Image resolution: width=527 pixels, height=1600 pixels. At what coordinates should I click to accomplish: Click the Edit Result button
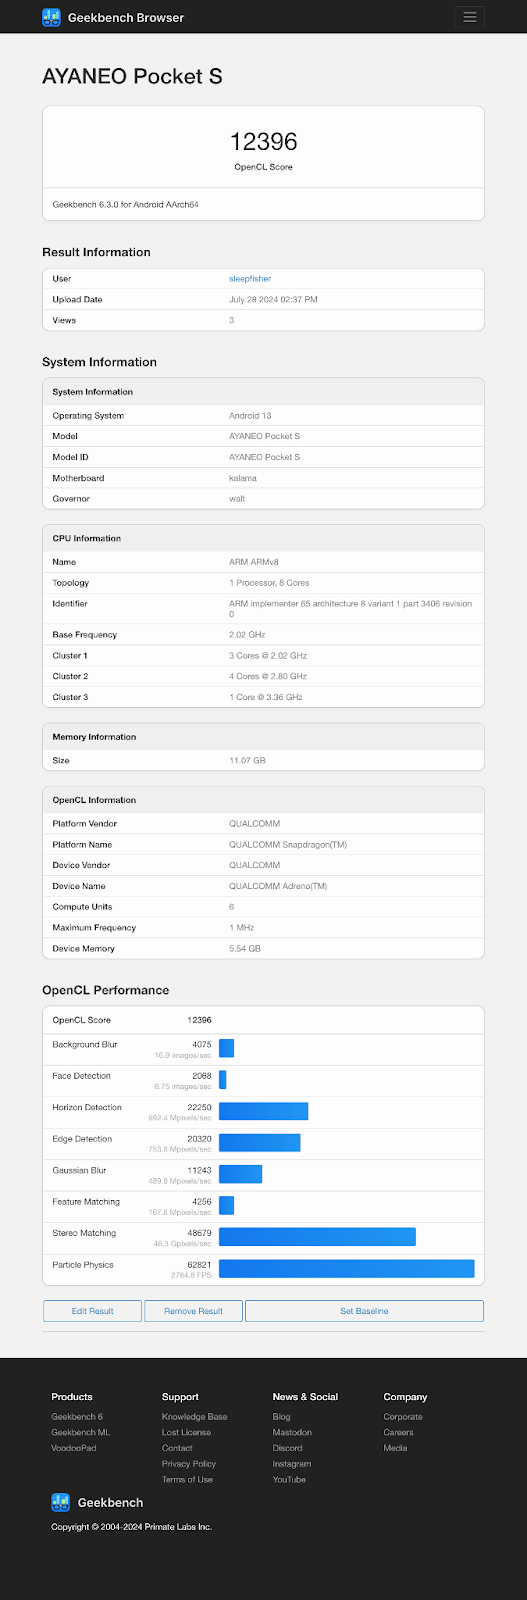tap(92, 1311)
